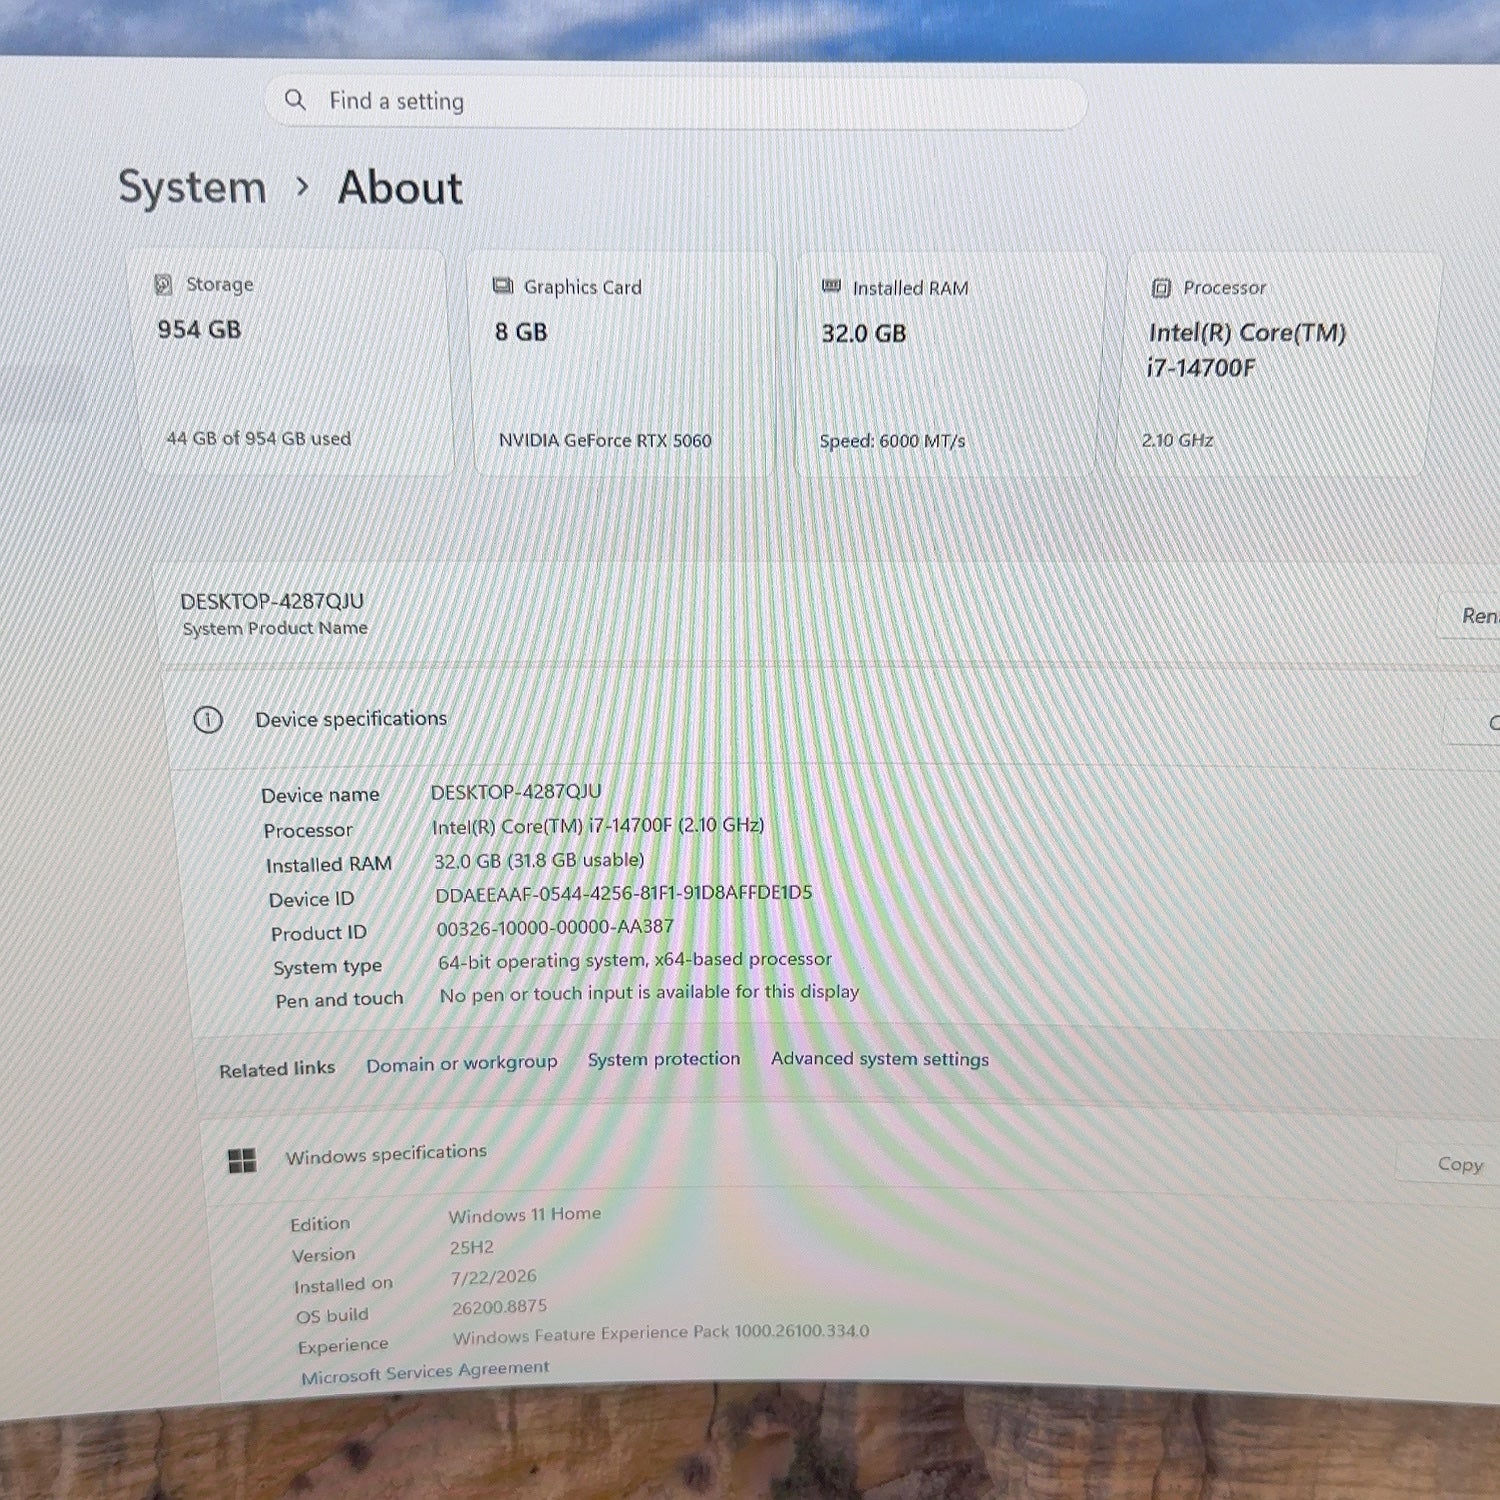1500x1500 pixels.
Task: Click the Windows logo icon
Action: 242,1161
